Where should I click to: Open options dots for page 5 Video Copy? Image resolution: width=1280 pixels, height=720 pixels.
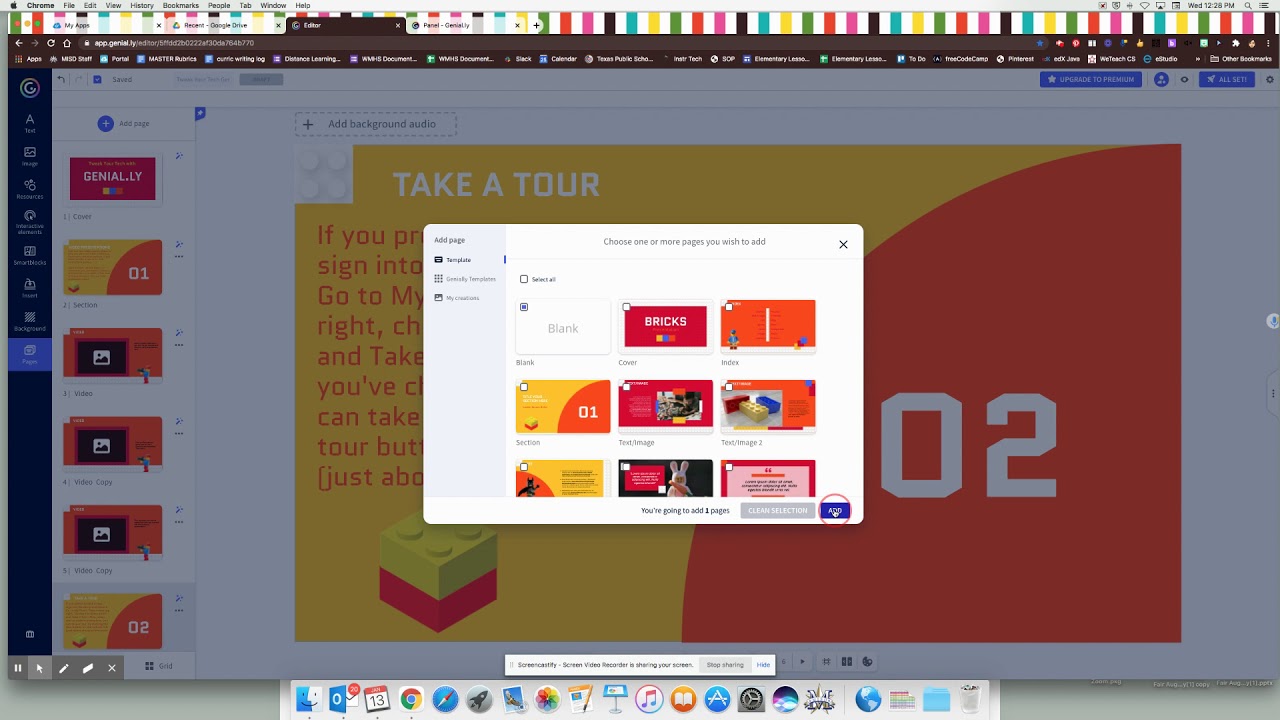click(179, 522)
